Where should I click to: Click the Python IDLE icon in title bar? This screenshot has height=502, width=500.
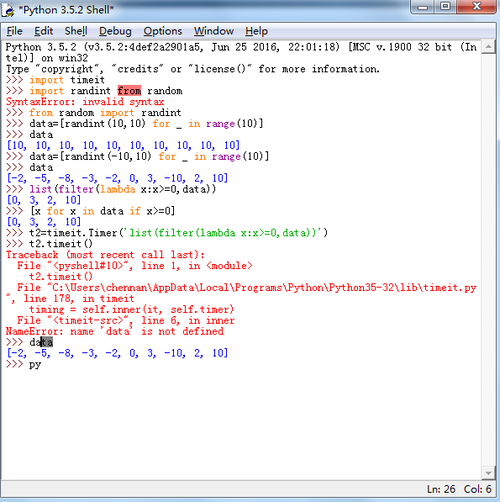tap(8, 10)
